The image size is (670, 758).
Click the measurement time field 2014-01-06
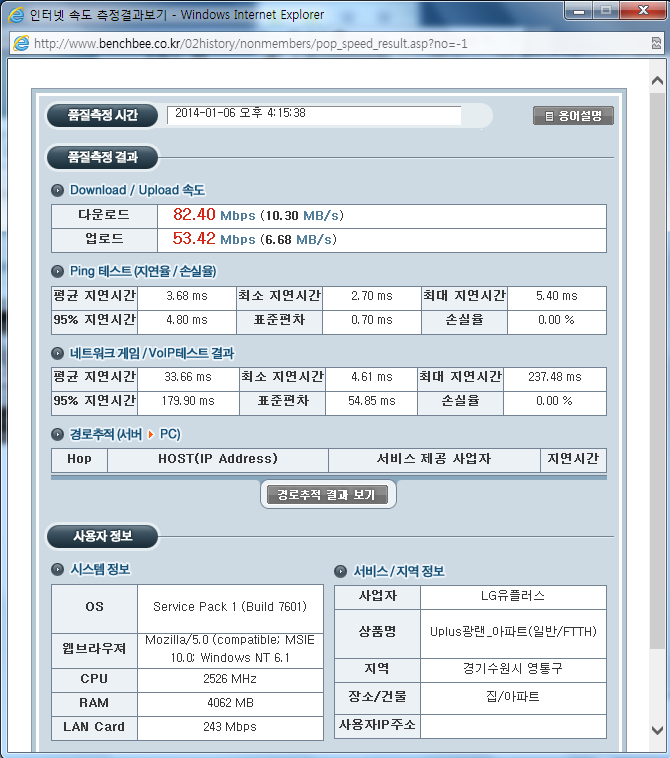[314, 115]
